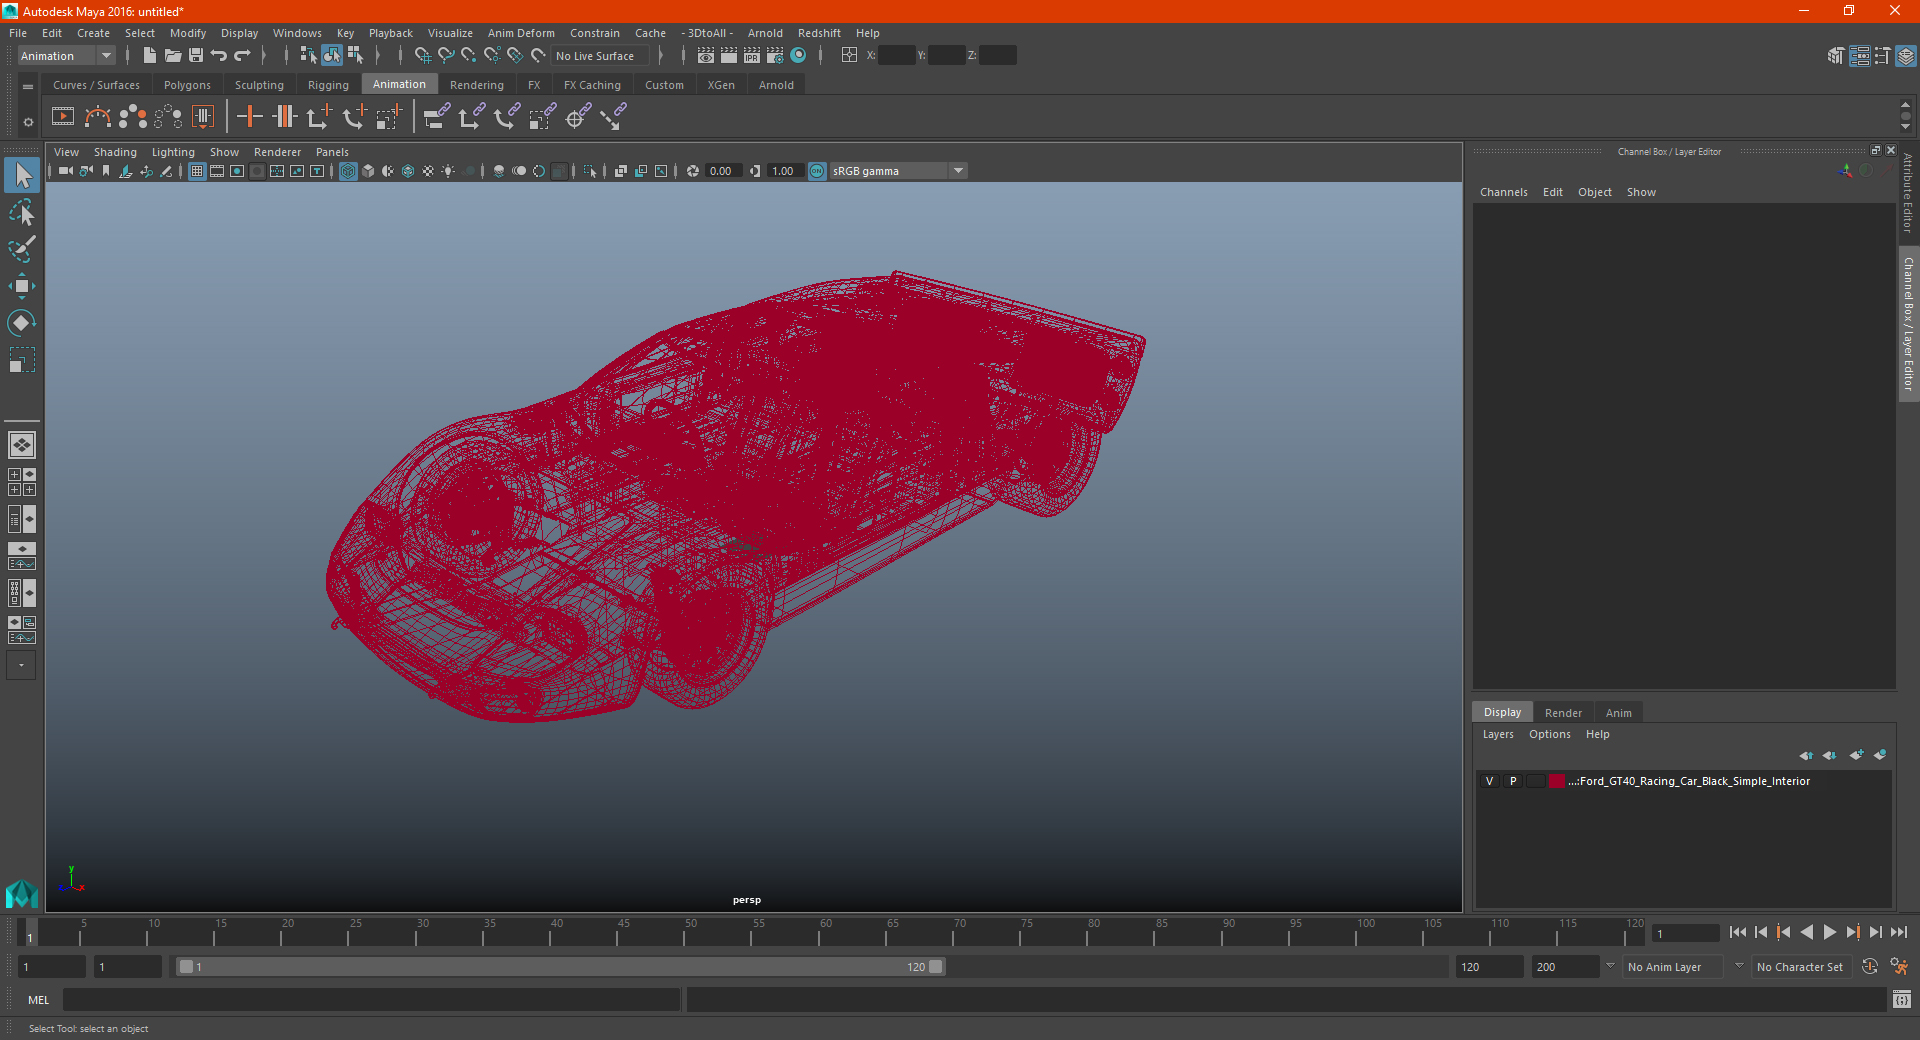Click the range slider end handle at 120
The height and width of the screenshot is (1040, 1920).
(x=935, y=967)
